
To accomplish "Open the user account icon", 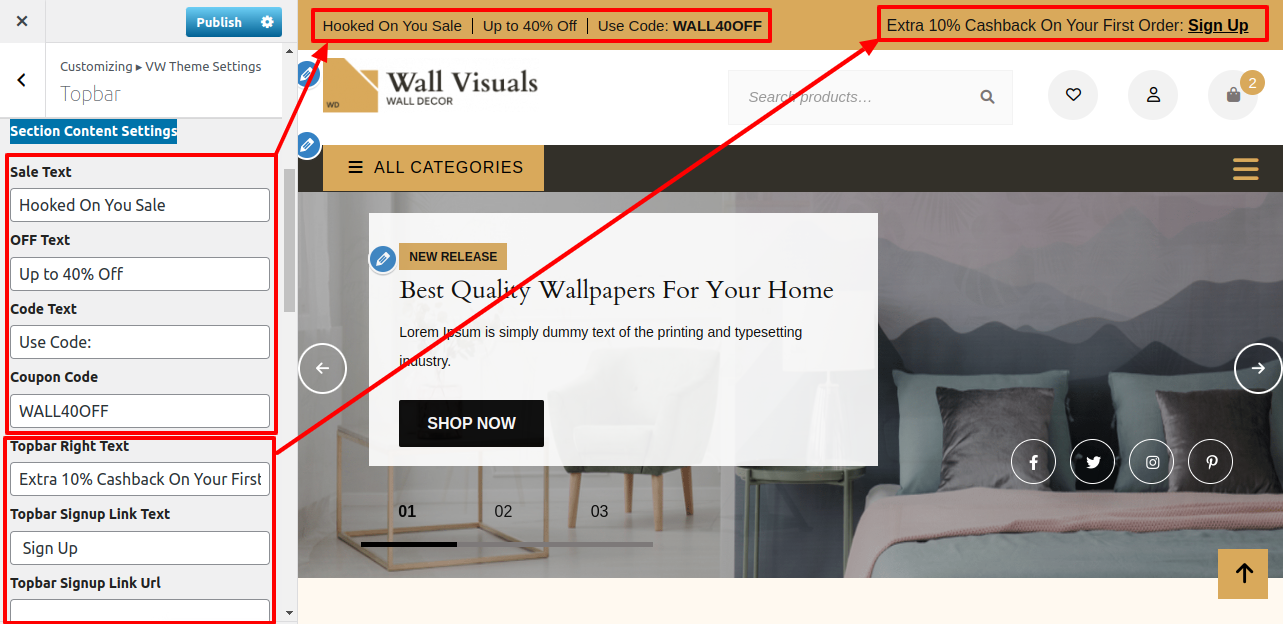I will (x=1153, y=95).
